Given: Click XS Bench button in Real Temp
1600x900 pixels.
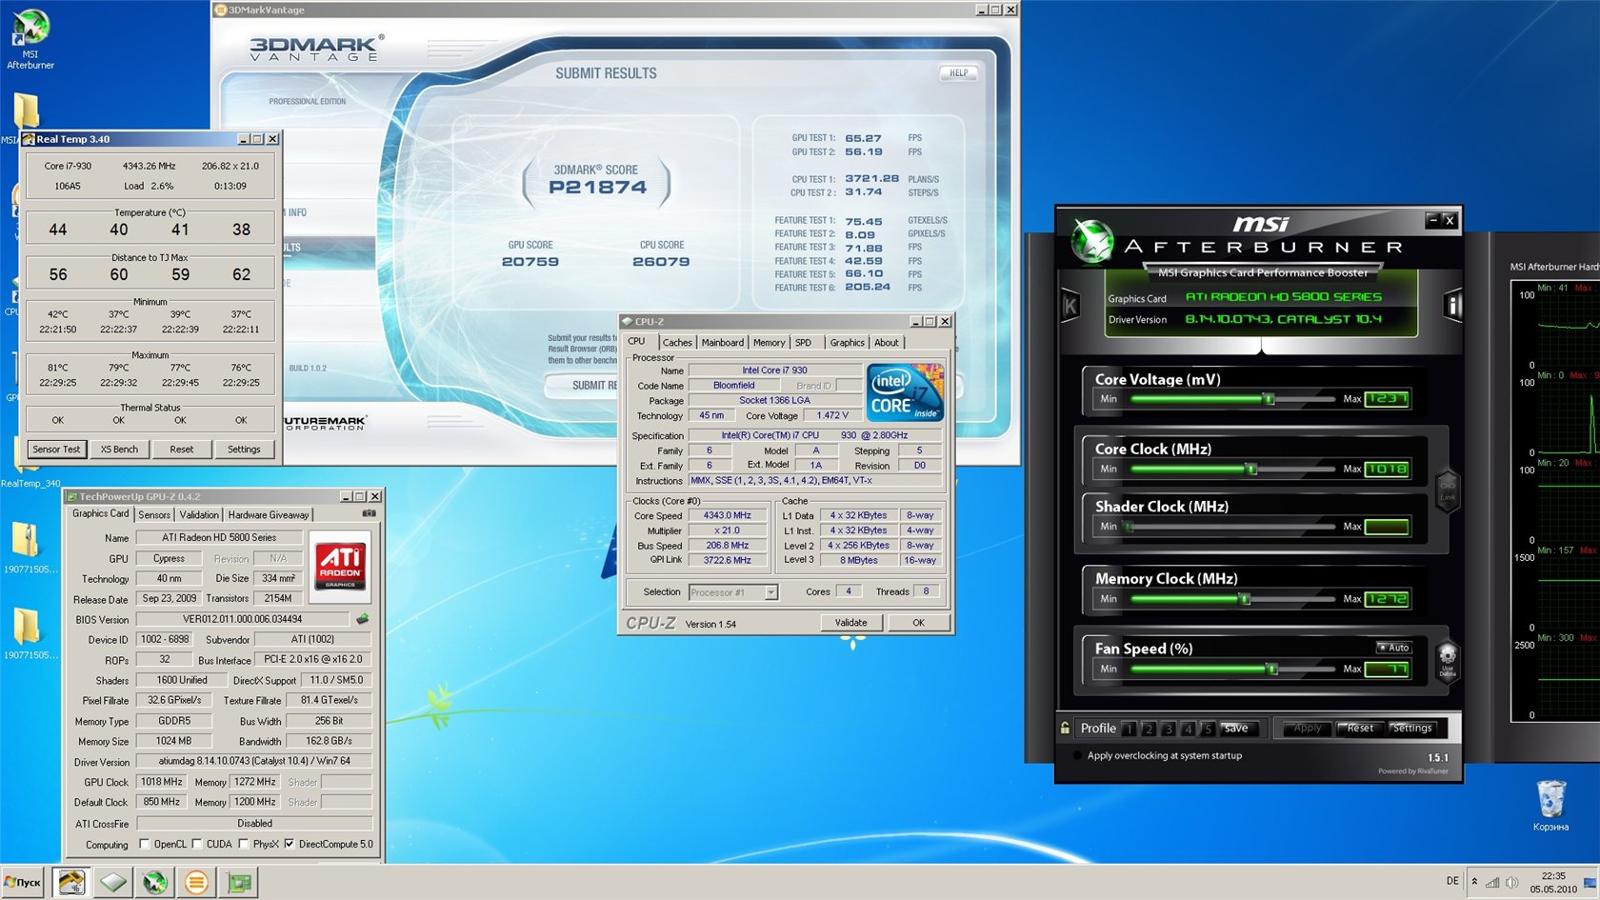Looking at the screenshot, I should pyautogui.click(x=119, y=449).
